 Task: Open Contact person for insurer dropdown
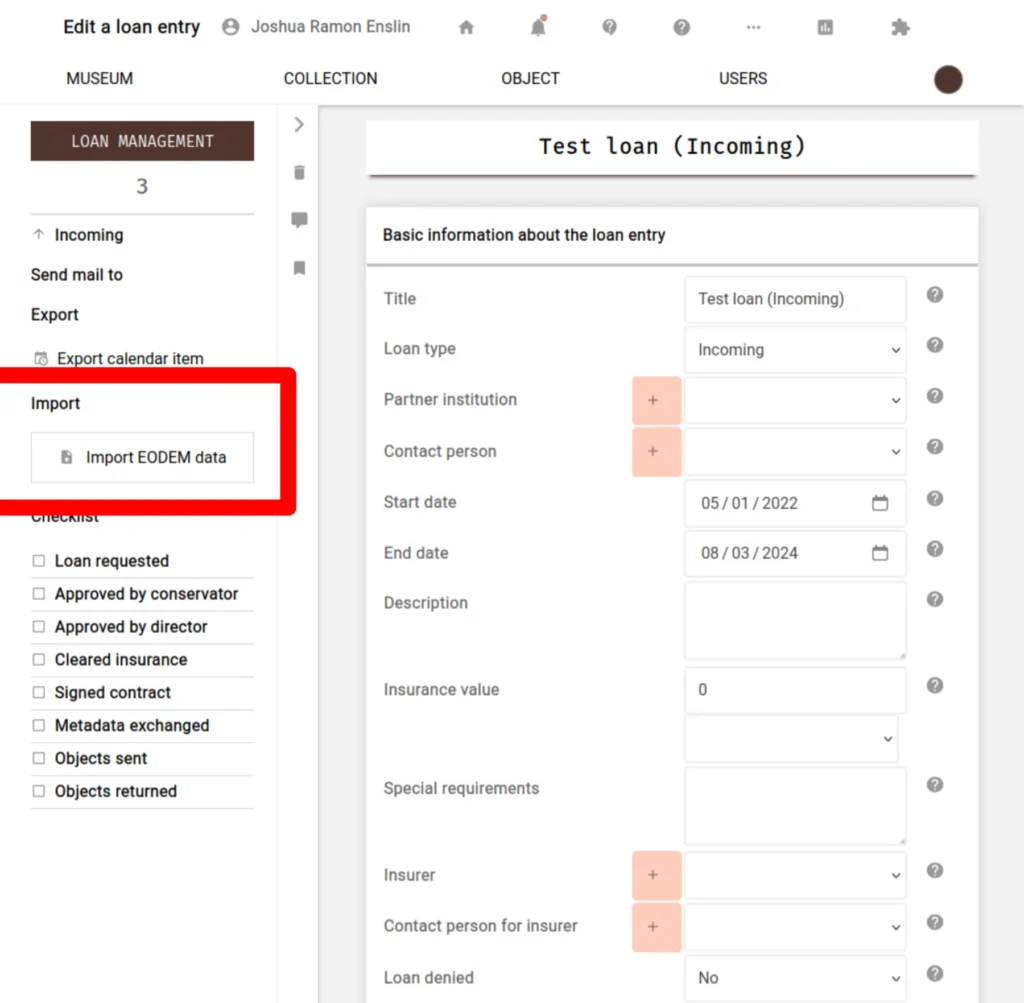pyautogui.click(x=795, y=927)
